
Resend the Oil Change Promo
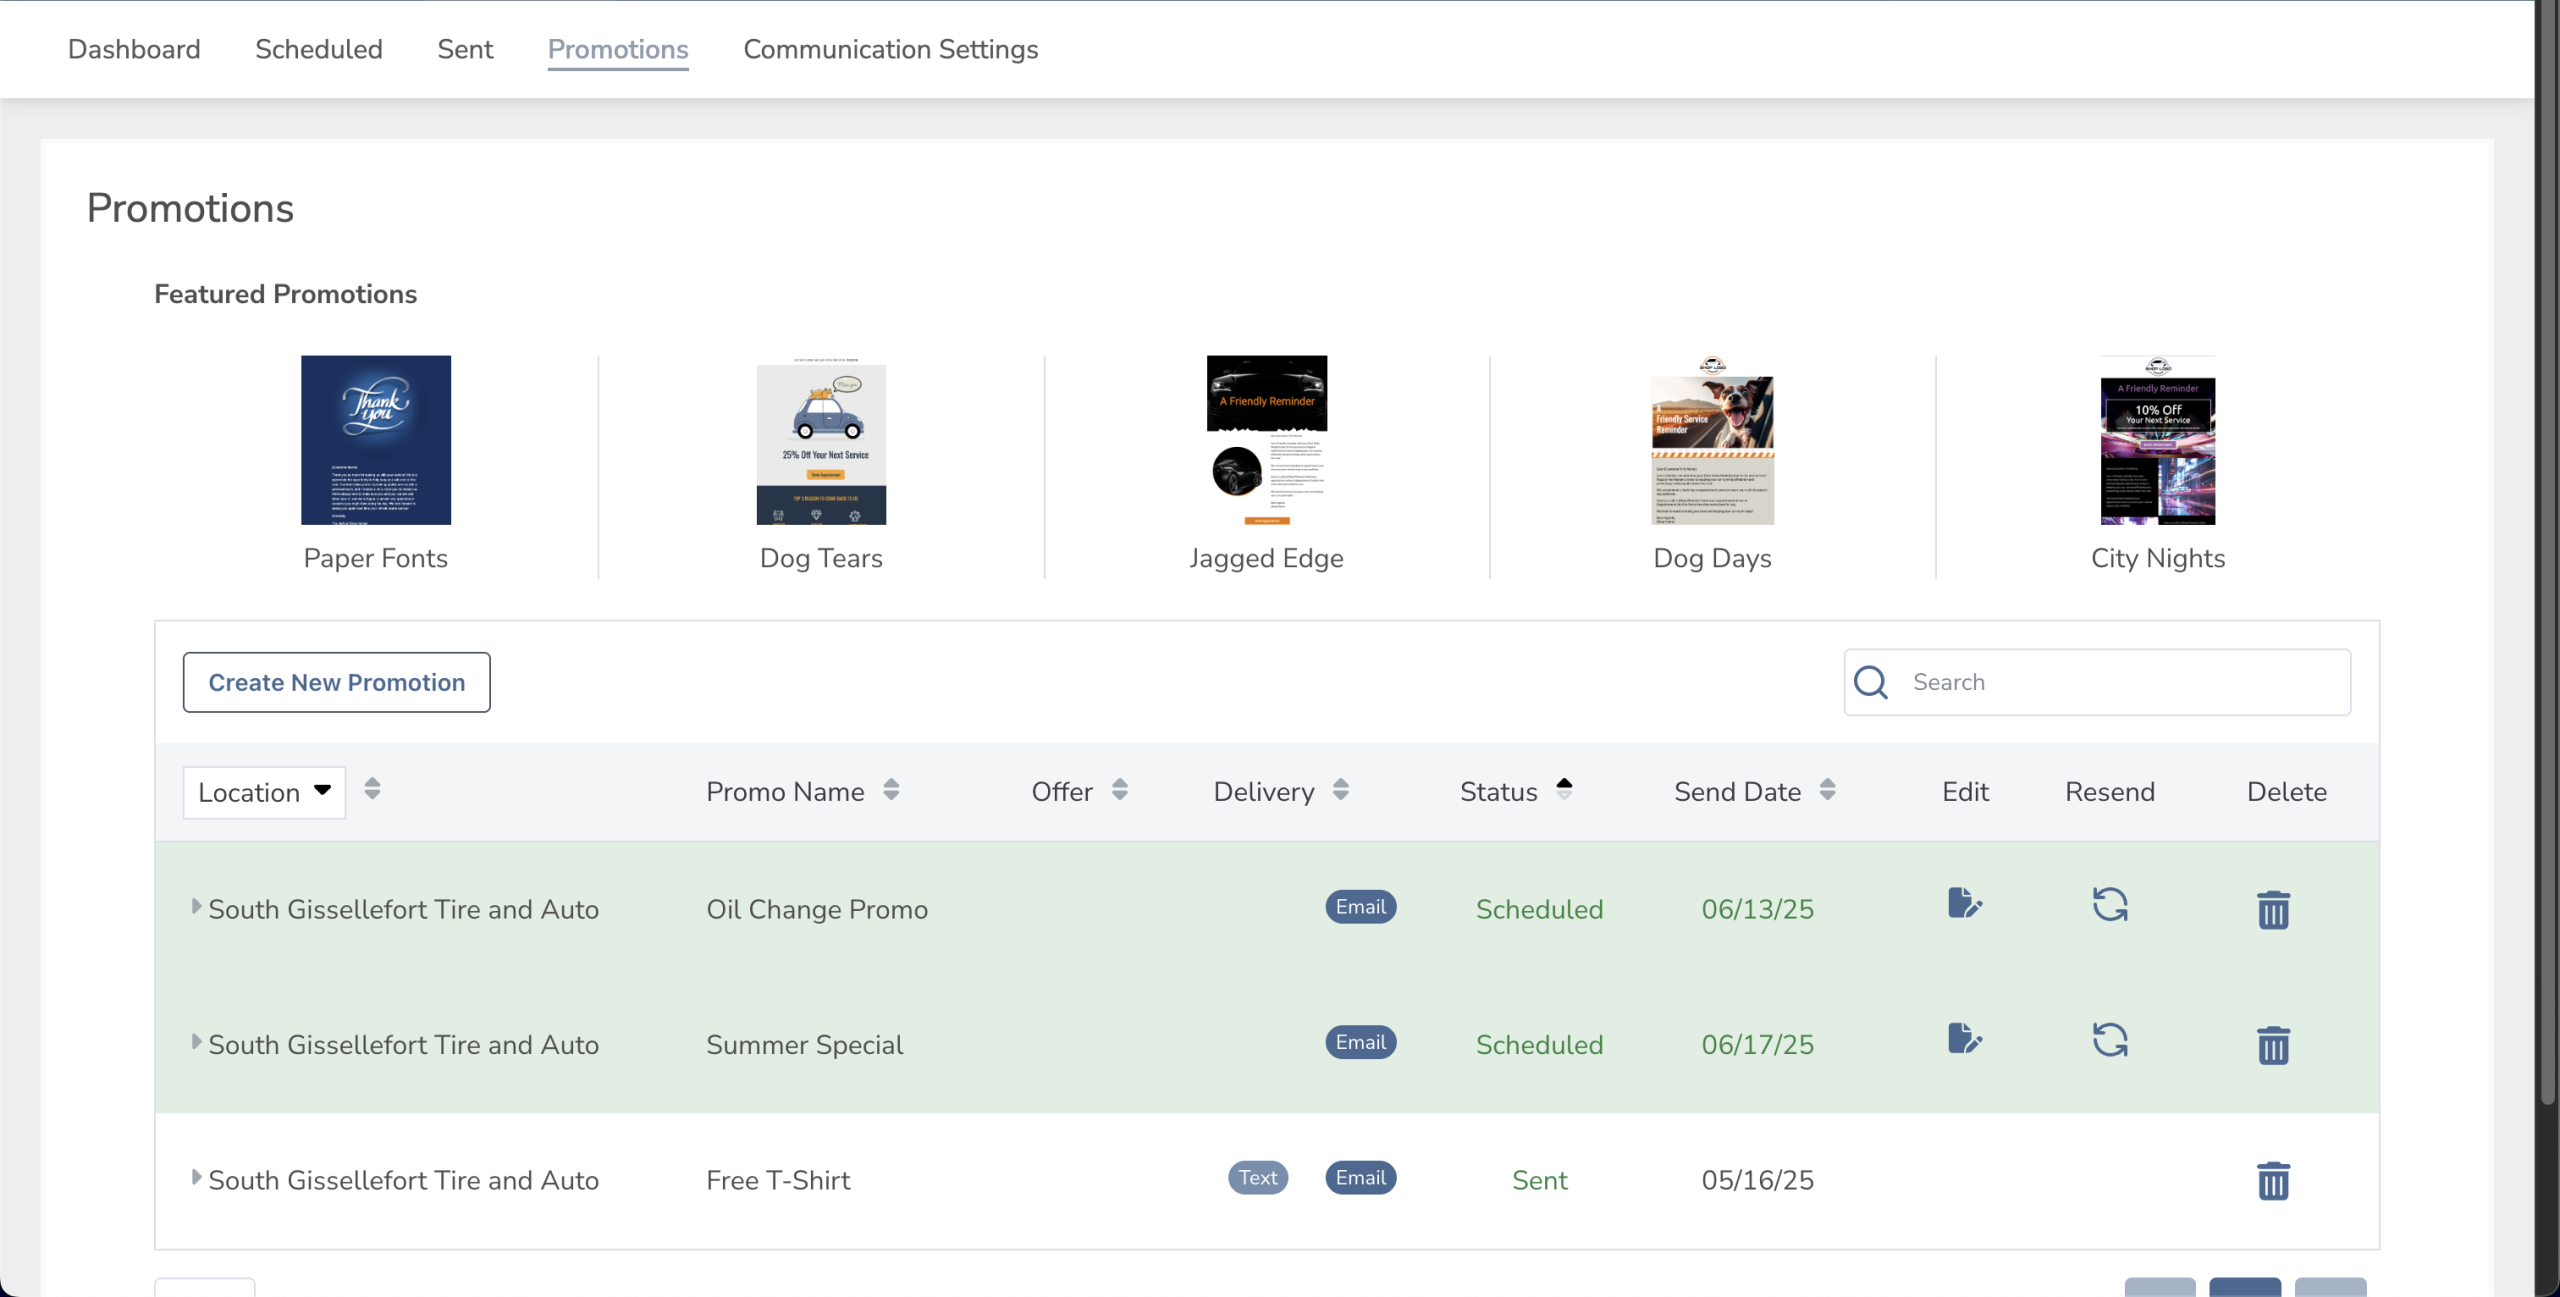(x=2110, y=905)
